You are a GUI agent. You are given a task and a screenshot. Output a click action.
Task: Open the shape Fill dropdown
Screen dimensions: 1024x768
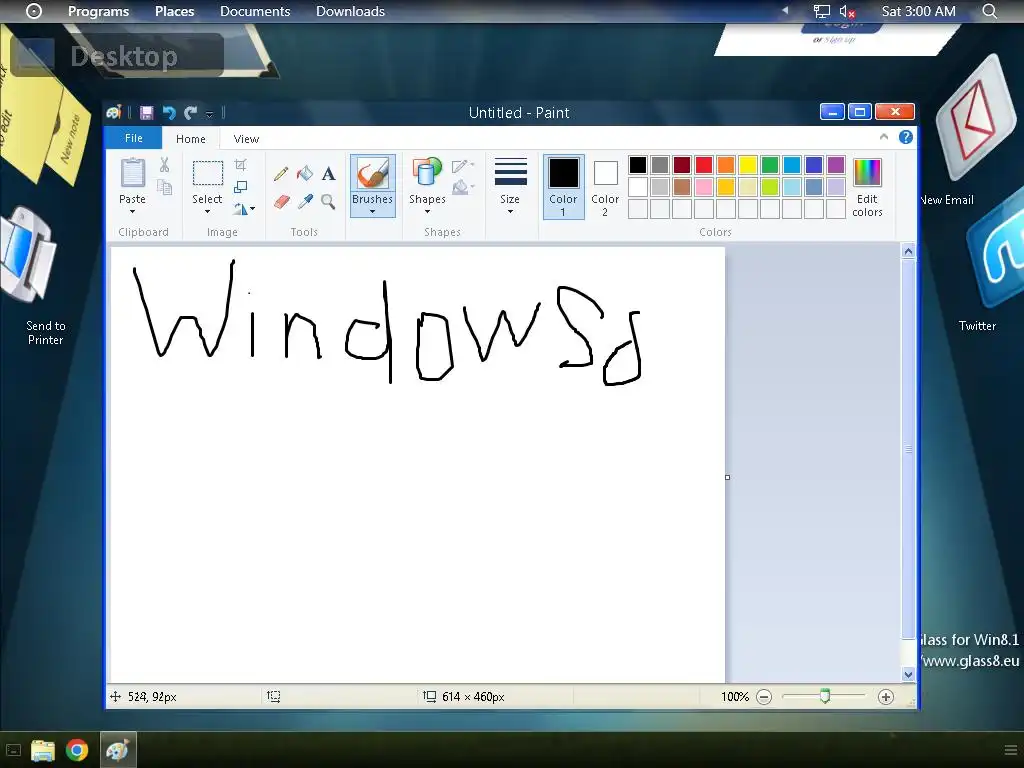pyautogui.click(x=463, y=188)
